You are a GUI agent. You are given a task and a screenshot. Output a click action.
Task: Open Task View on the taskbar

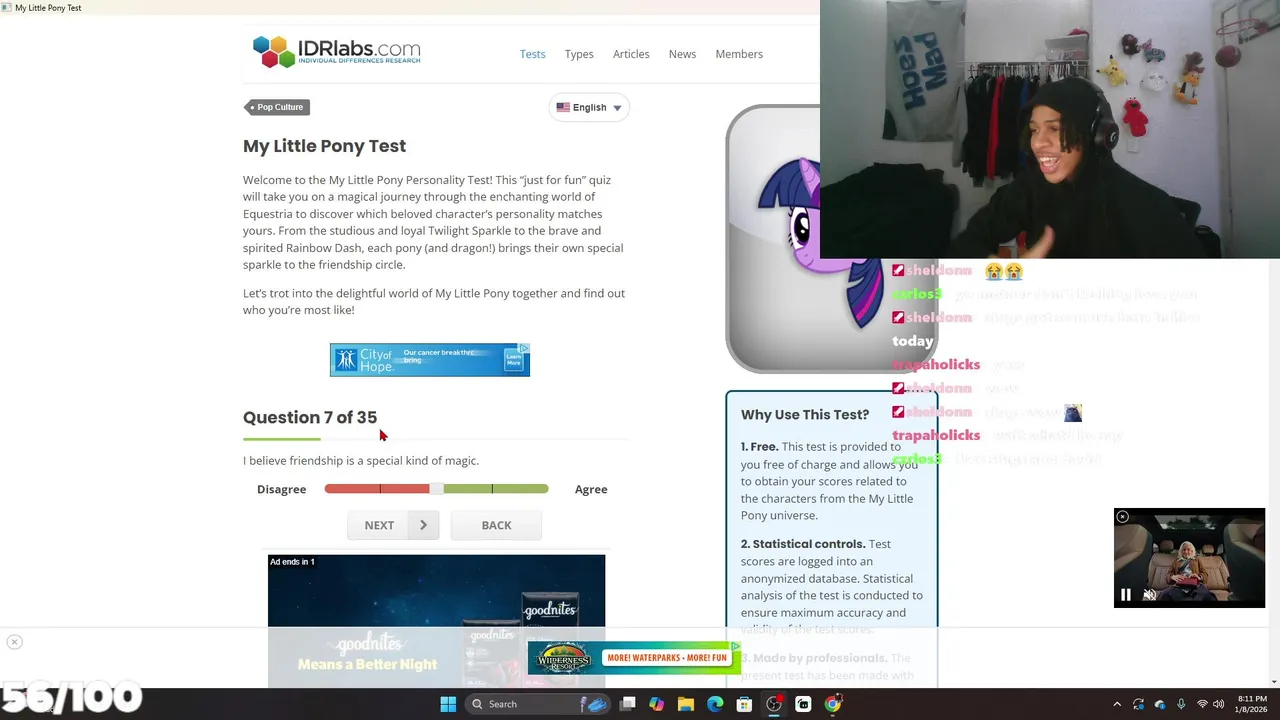(x=627, y=704)
